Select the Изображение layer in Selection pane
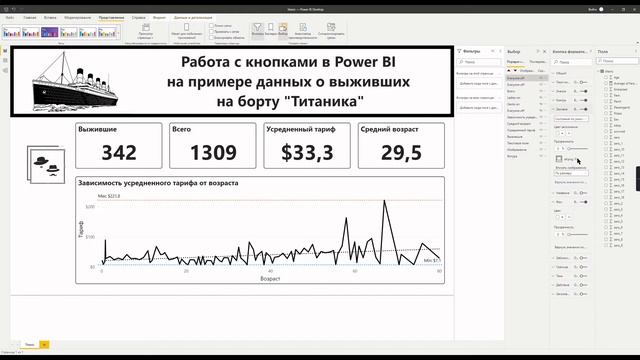The height and width of the screenshot is (360, 640). click(x=517, y=150)
